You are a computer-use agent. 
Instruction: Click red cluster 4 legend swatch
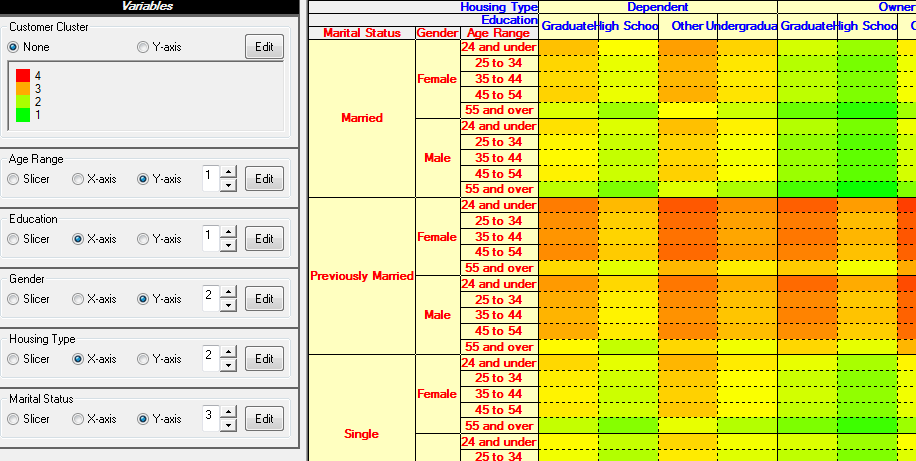(23, 75)
